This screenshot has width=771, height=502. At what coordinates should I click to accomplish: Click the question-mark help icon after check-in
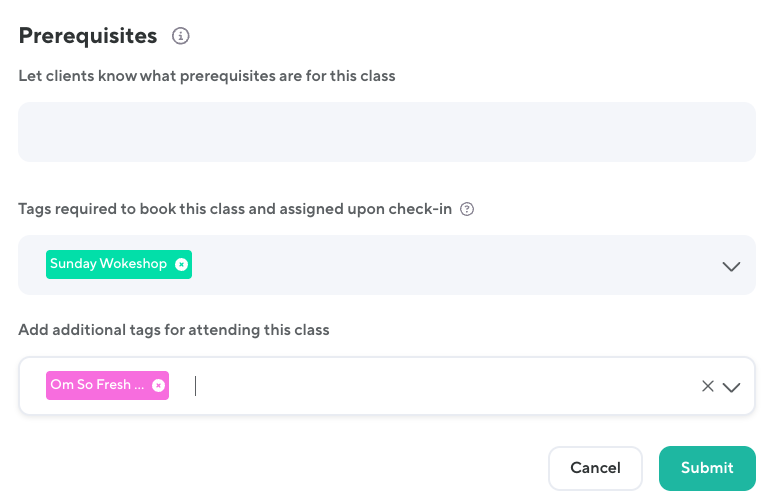[x=466, y=210]
